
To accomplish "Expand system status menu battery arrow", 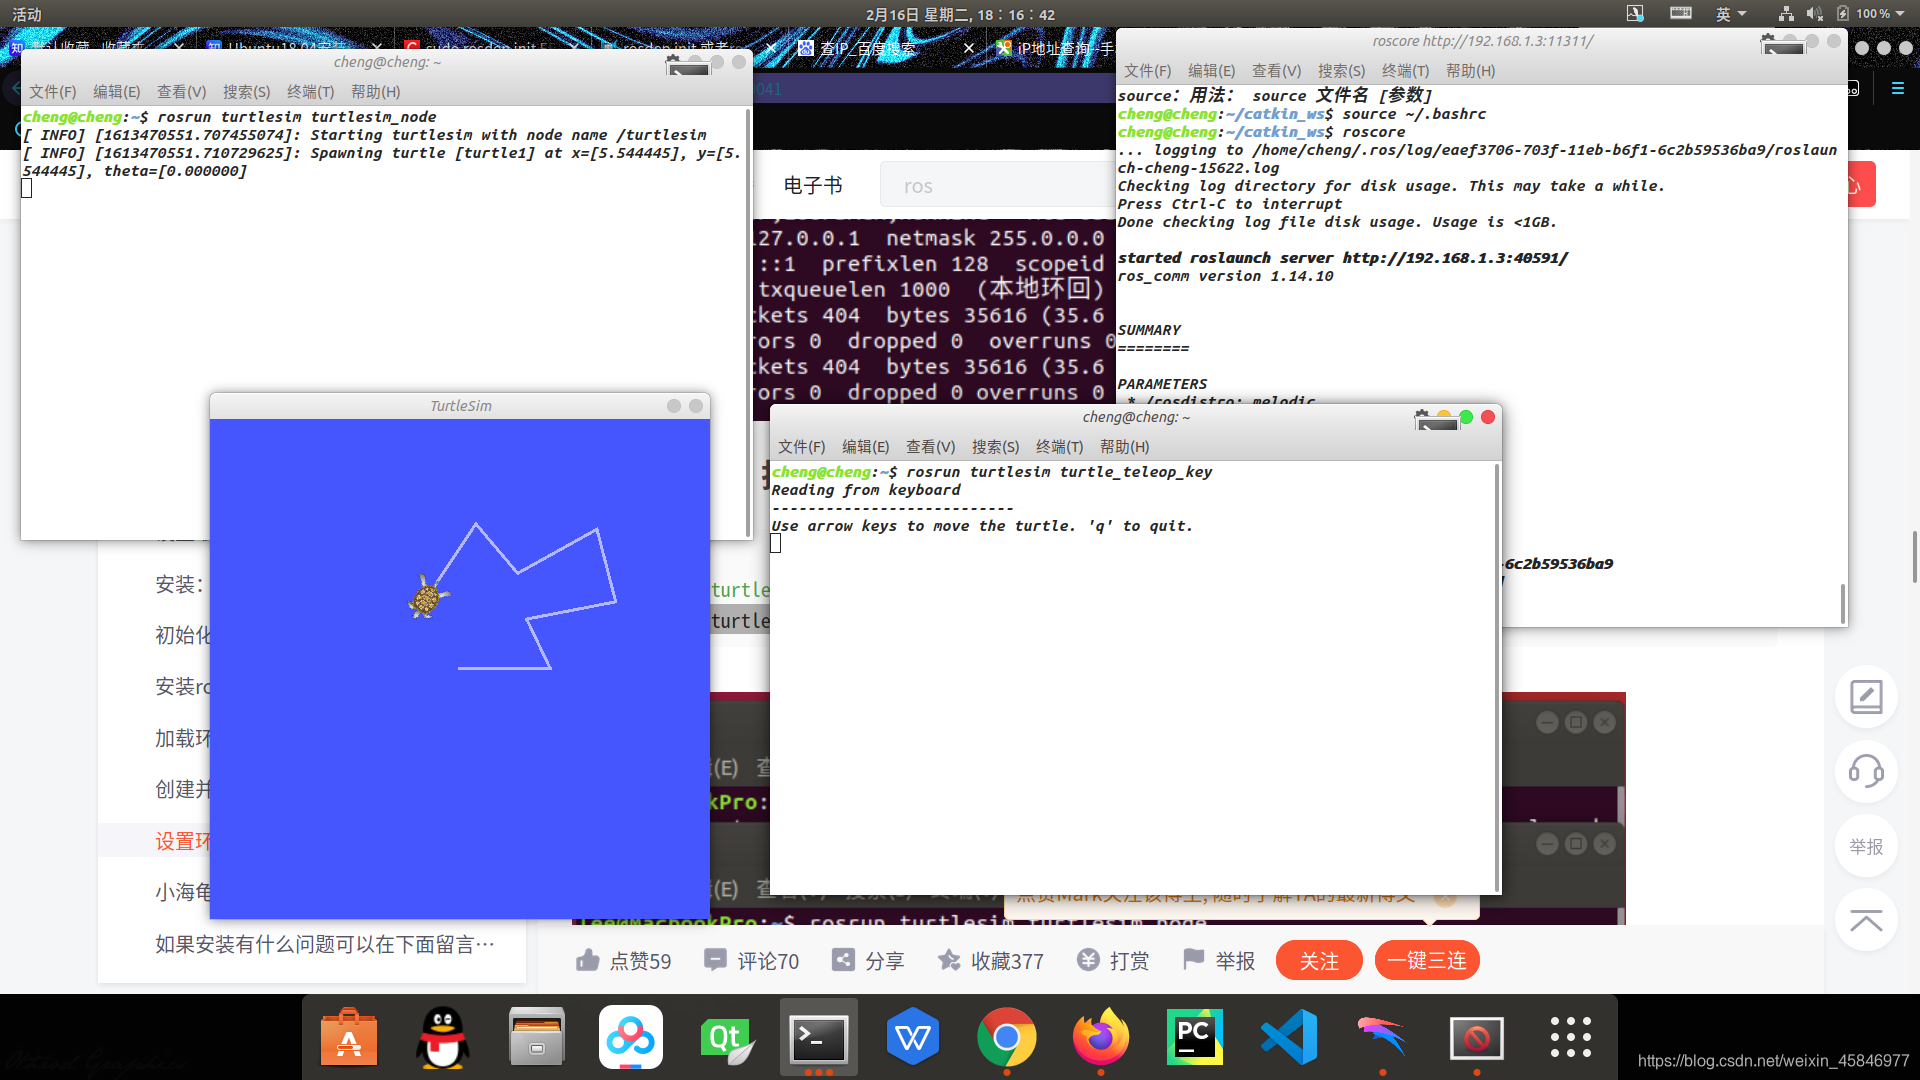I will tap(1900, 14).
